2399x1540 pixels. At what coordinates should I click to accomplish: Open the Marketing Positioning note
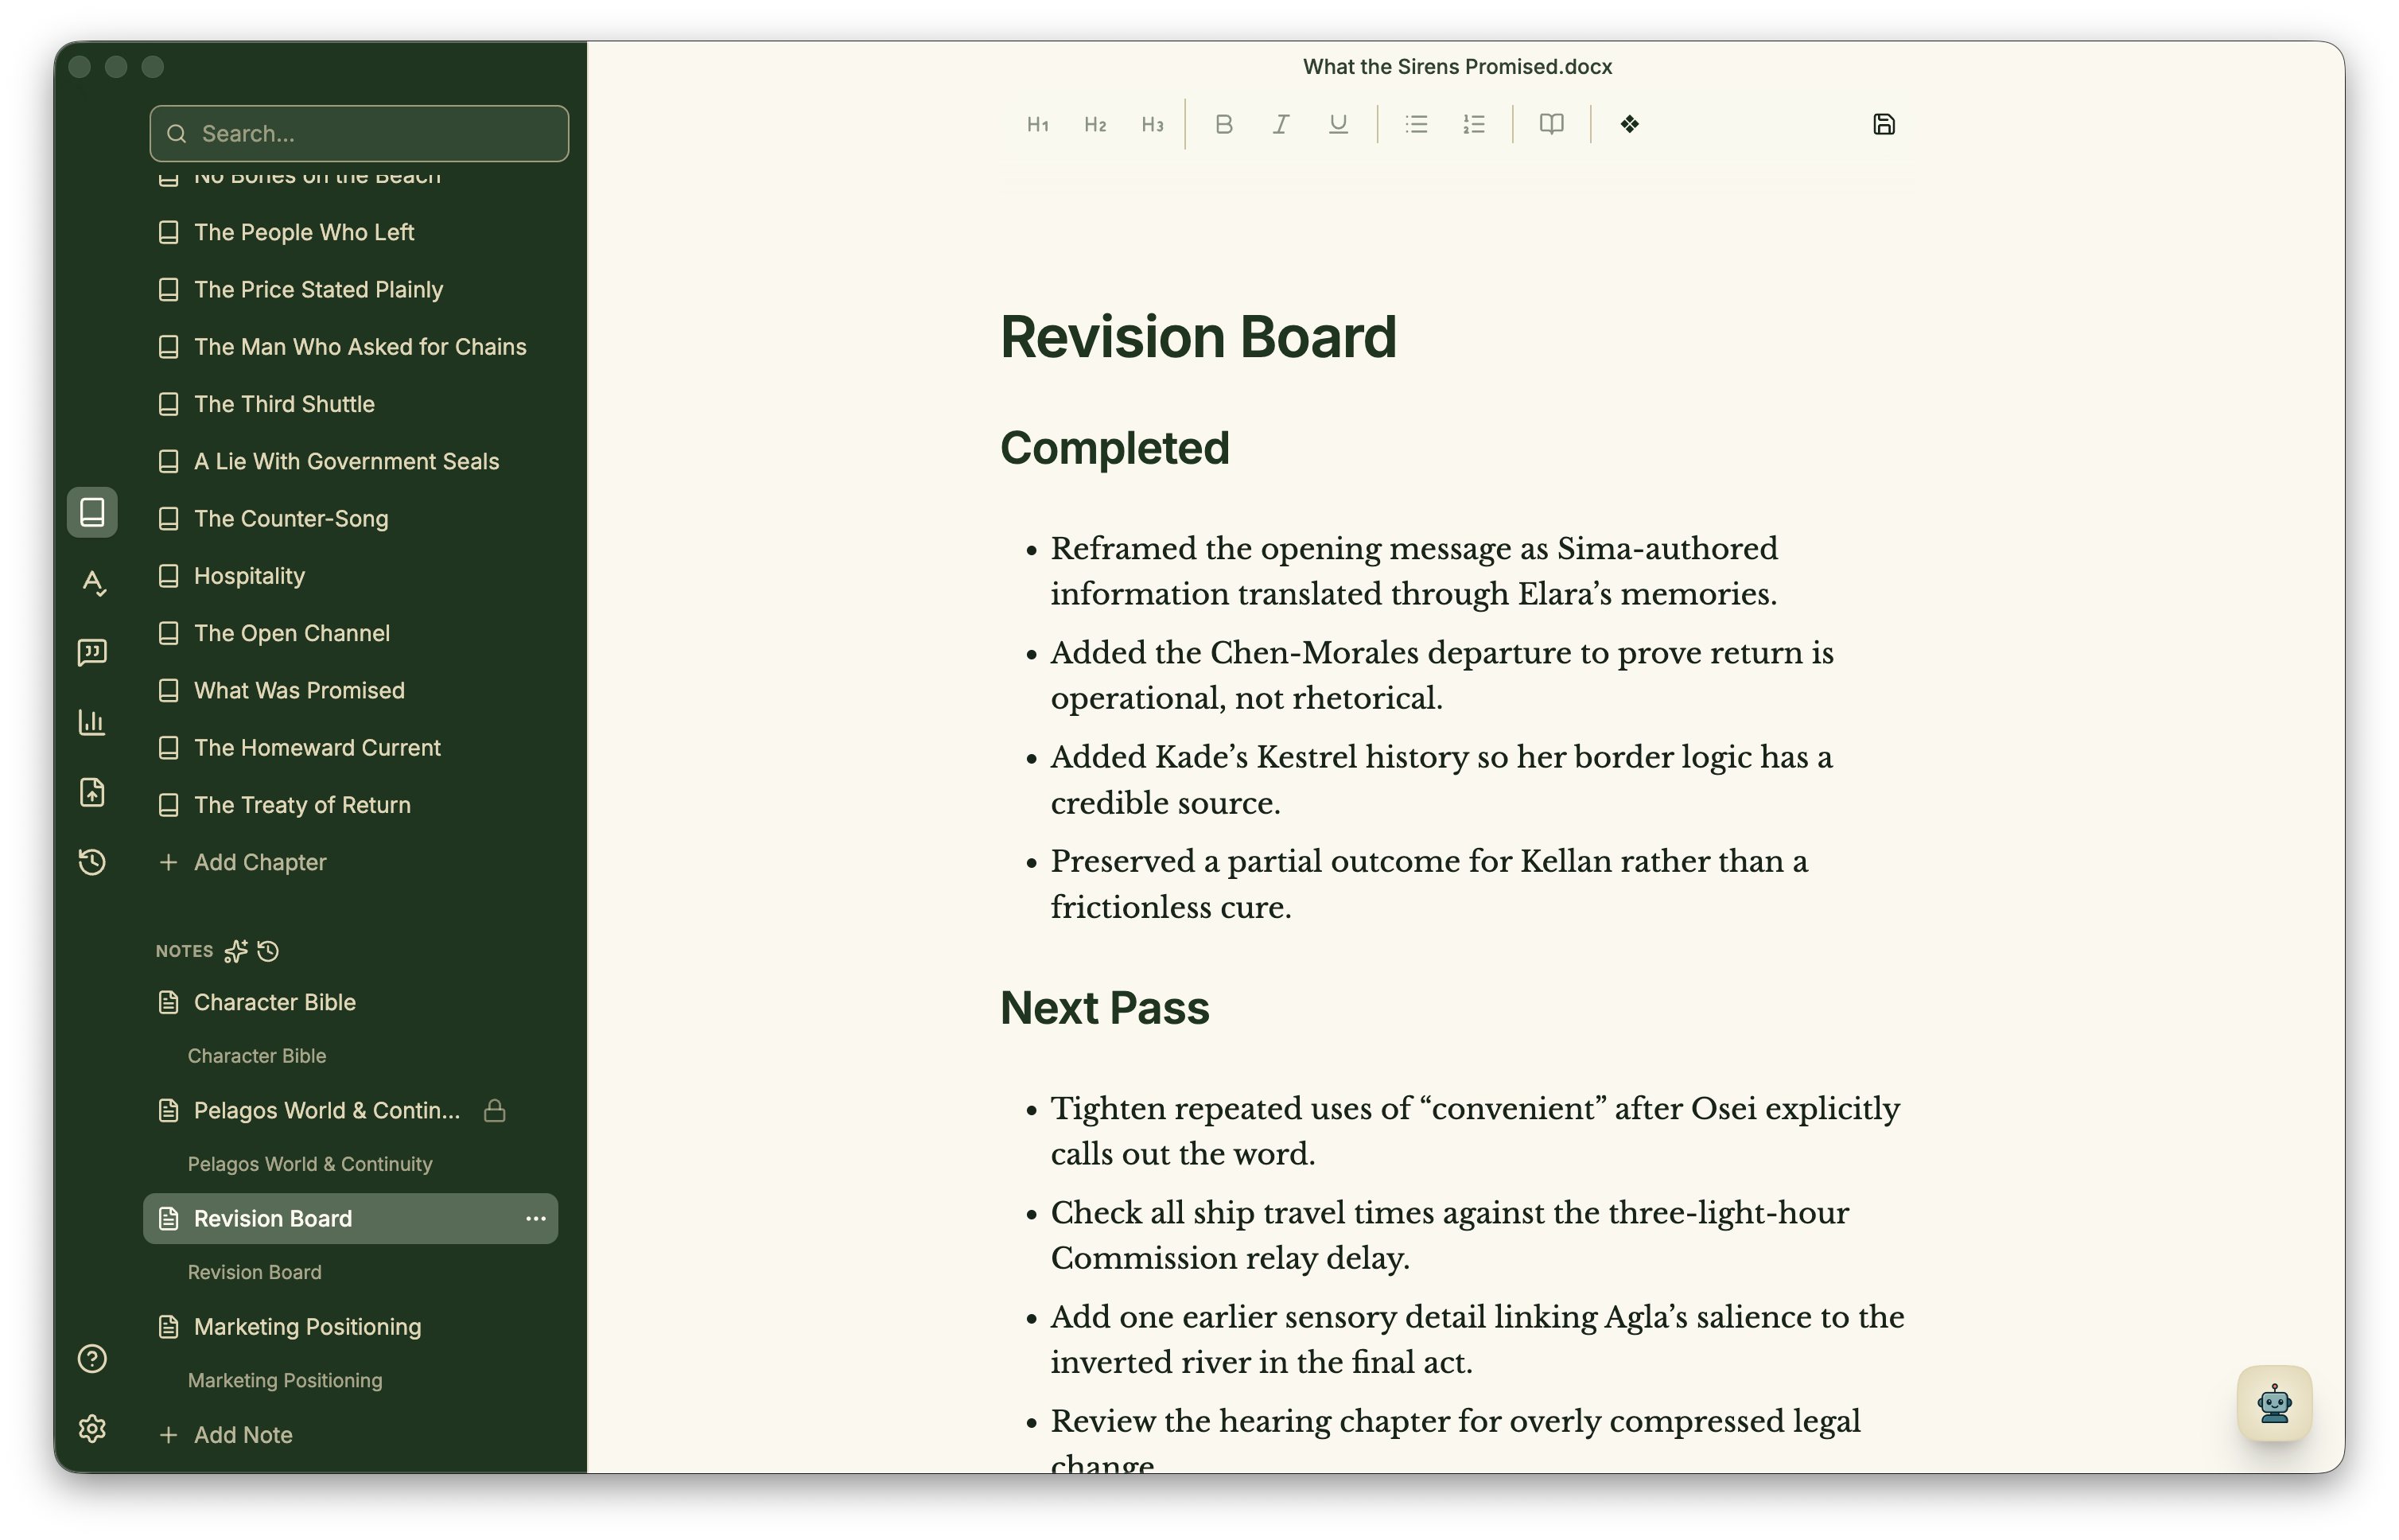click(x=350, y=1326)
